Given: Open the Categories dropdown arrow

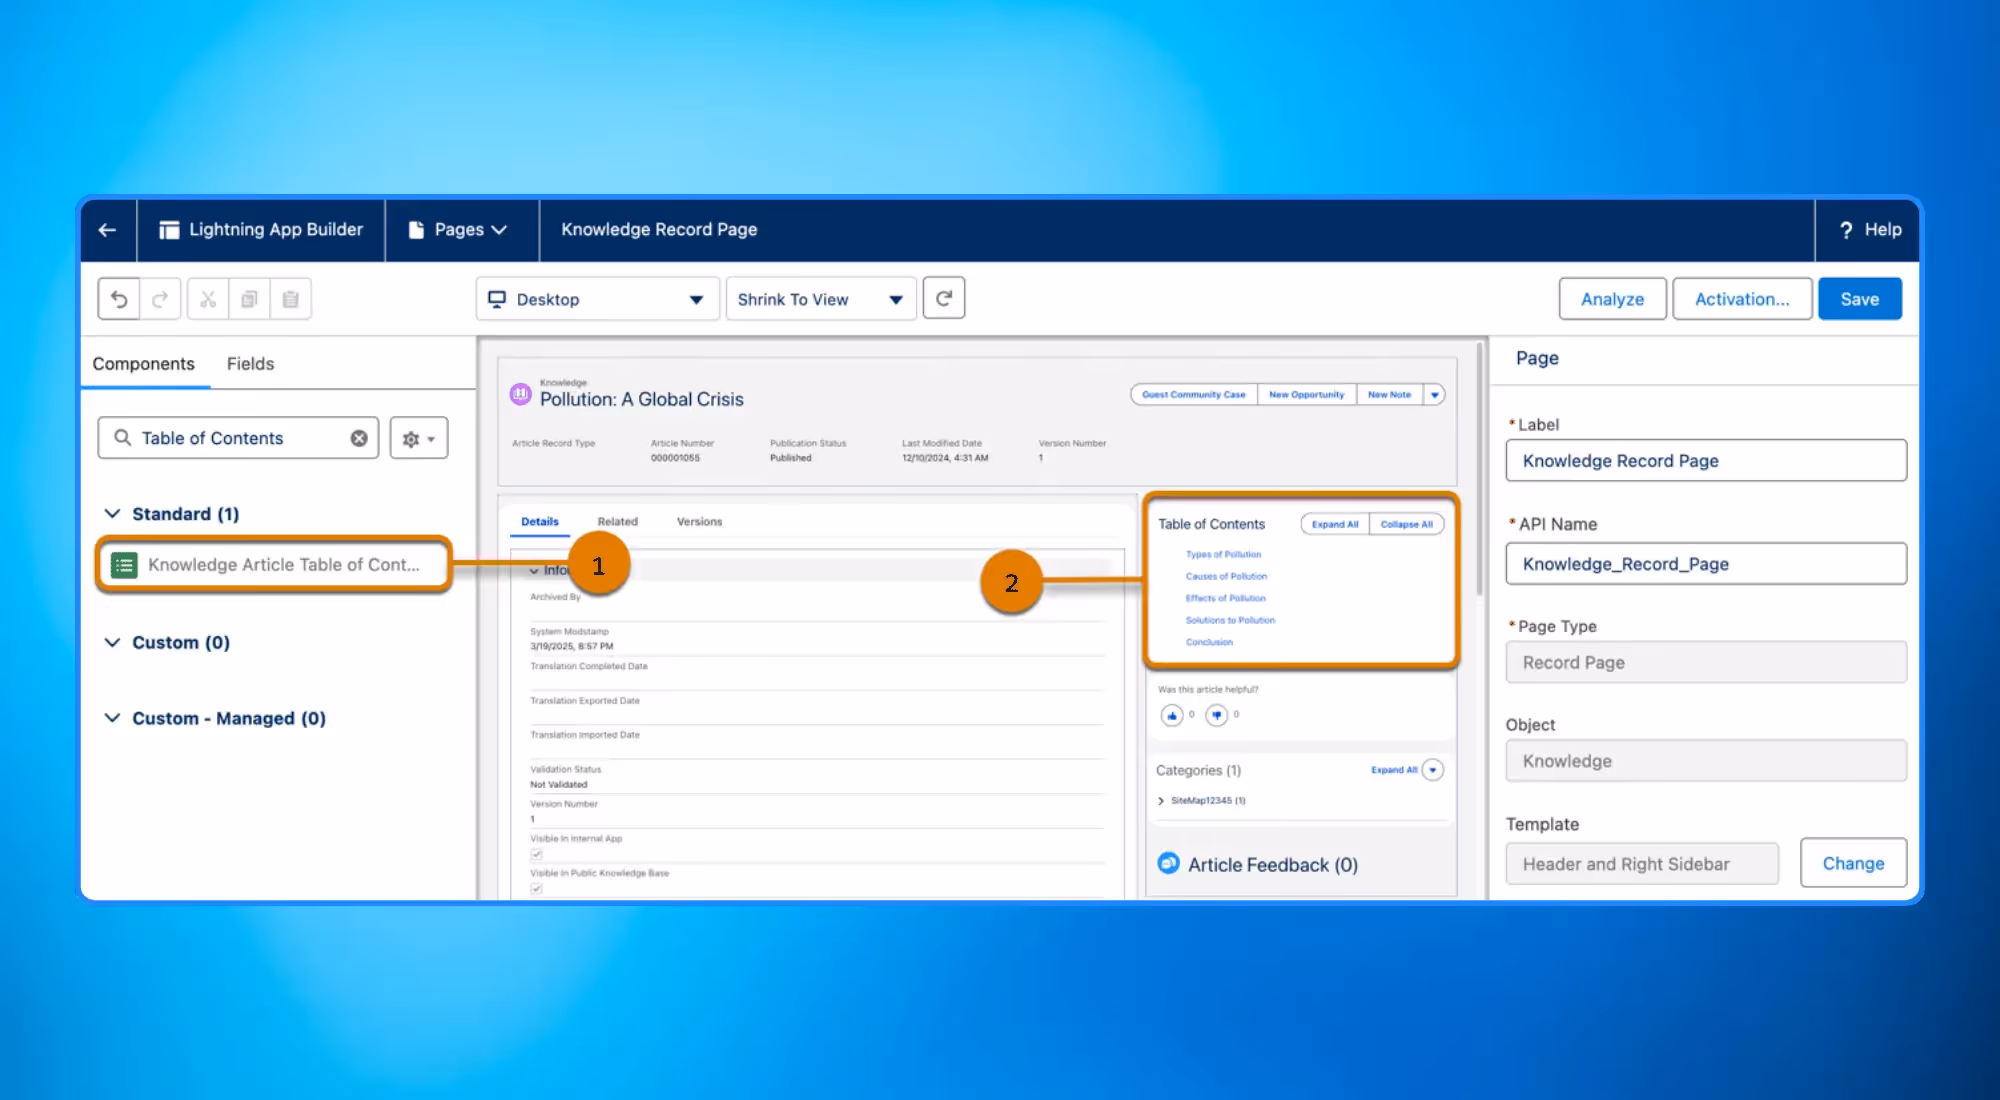Looking at the screenshot, I should pos(1433,770).
